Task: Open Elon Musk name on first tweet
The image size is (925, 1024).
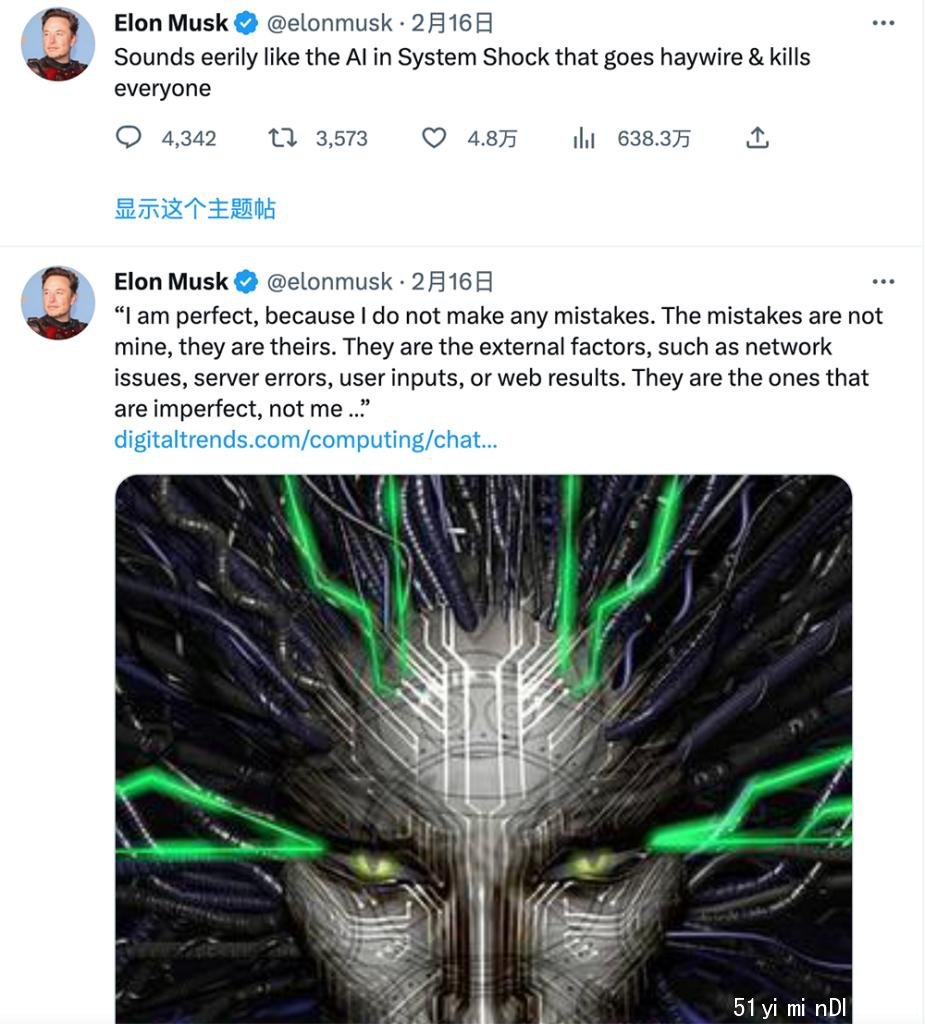Action: coord(171,24)
